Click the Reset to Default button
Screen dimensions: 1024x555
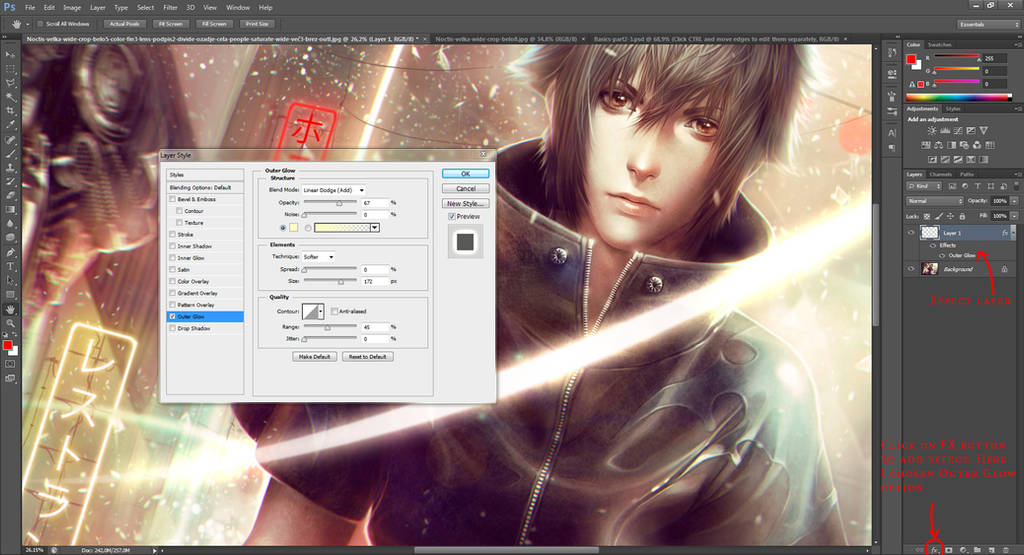[368, 357]
